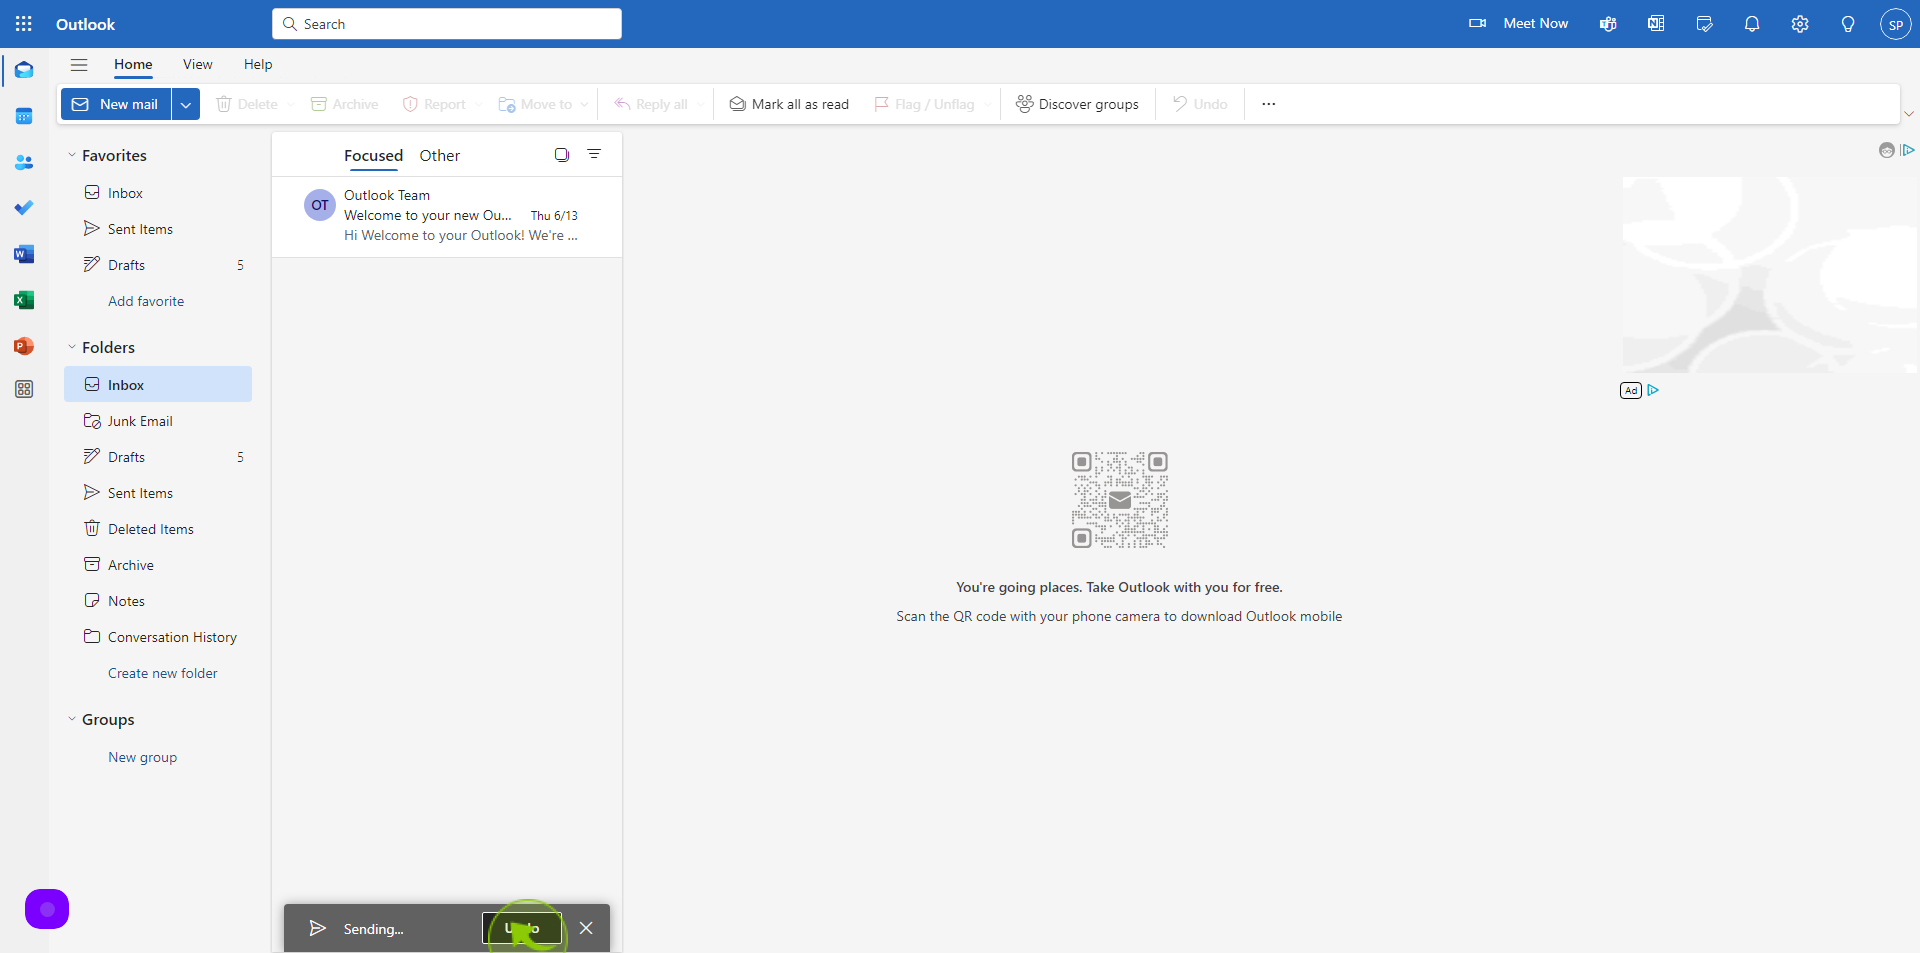
Task: Toggle the navigation pane hamburger icon
Action: point(79,65)
